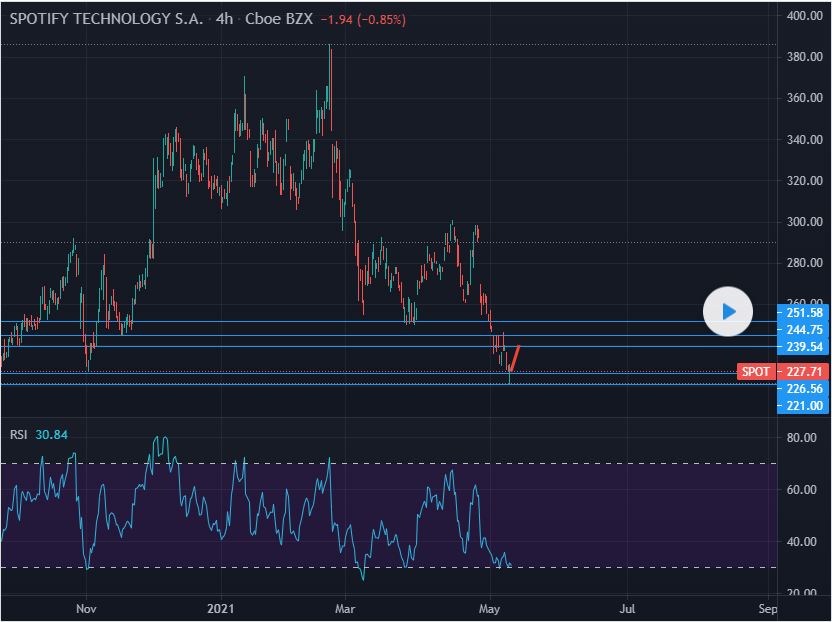The image size is (832, 622).
Task: Click the red SPOT ticker tag
Action: pyautogui.click(x=756, y=372)
